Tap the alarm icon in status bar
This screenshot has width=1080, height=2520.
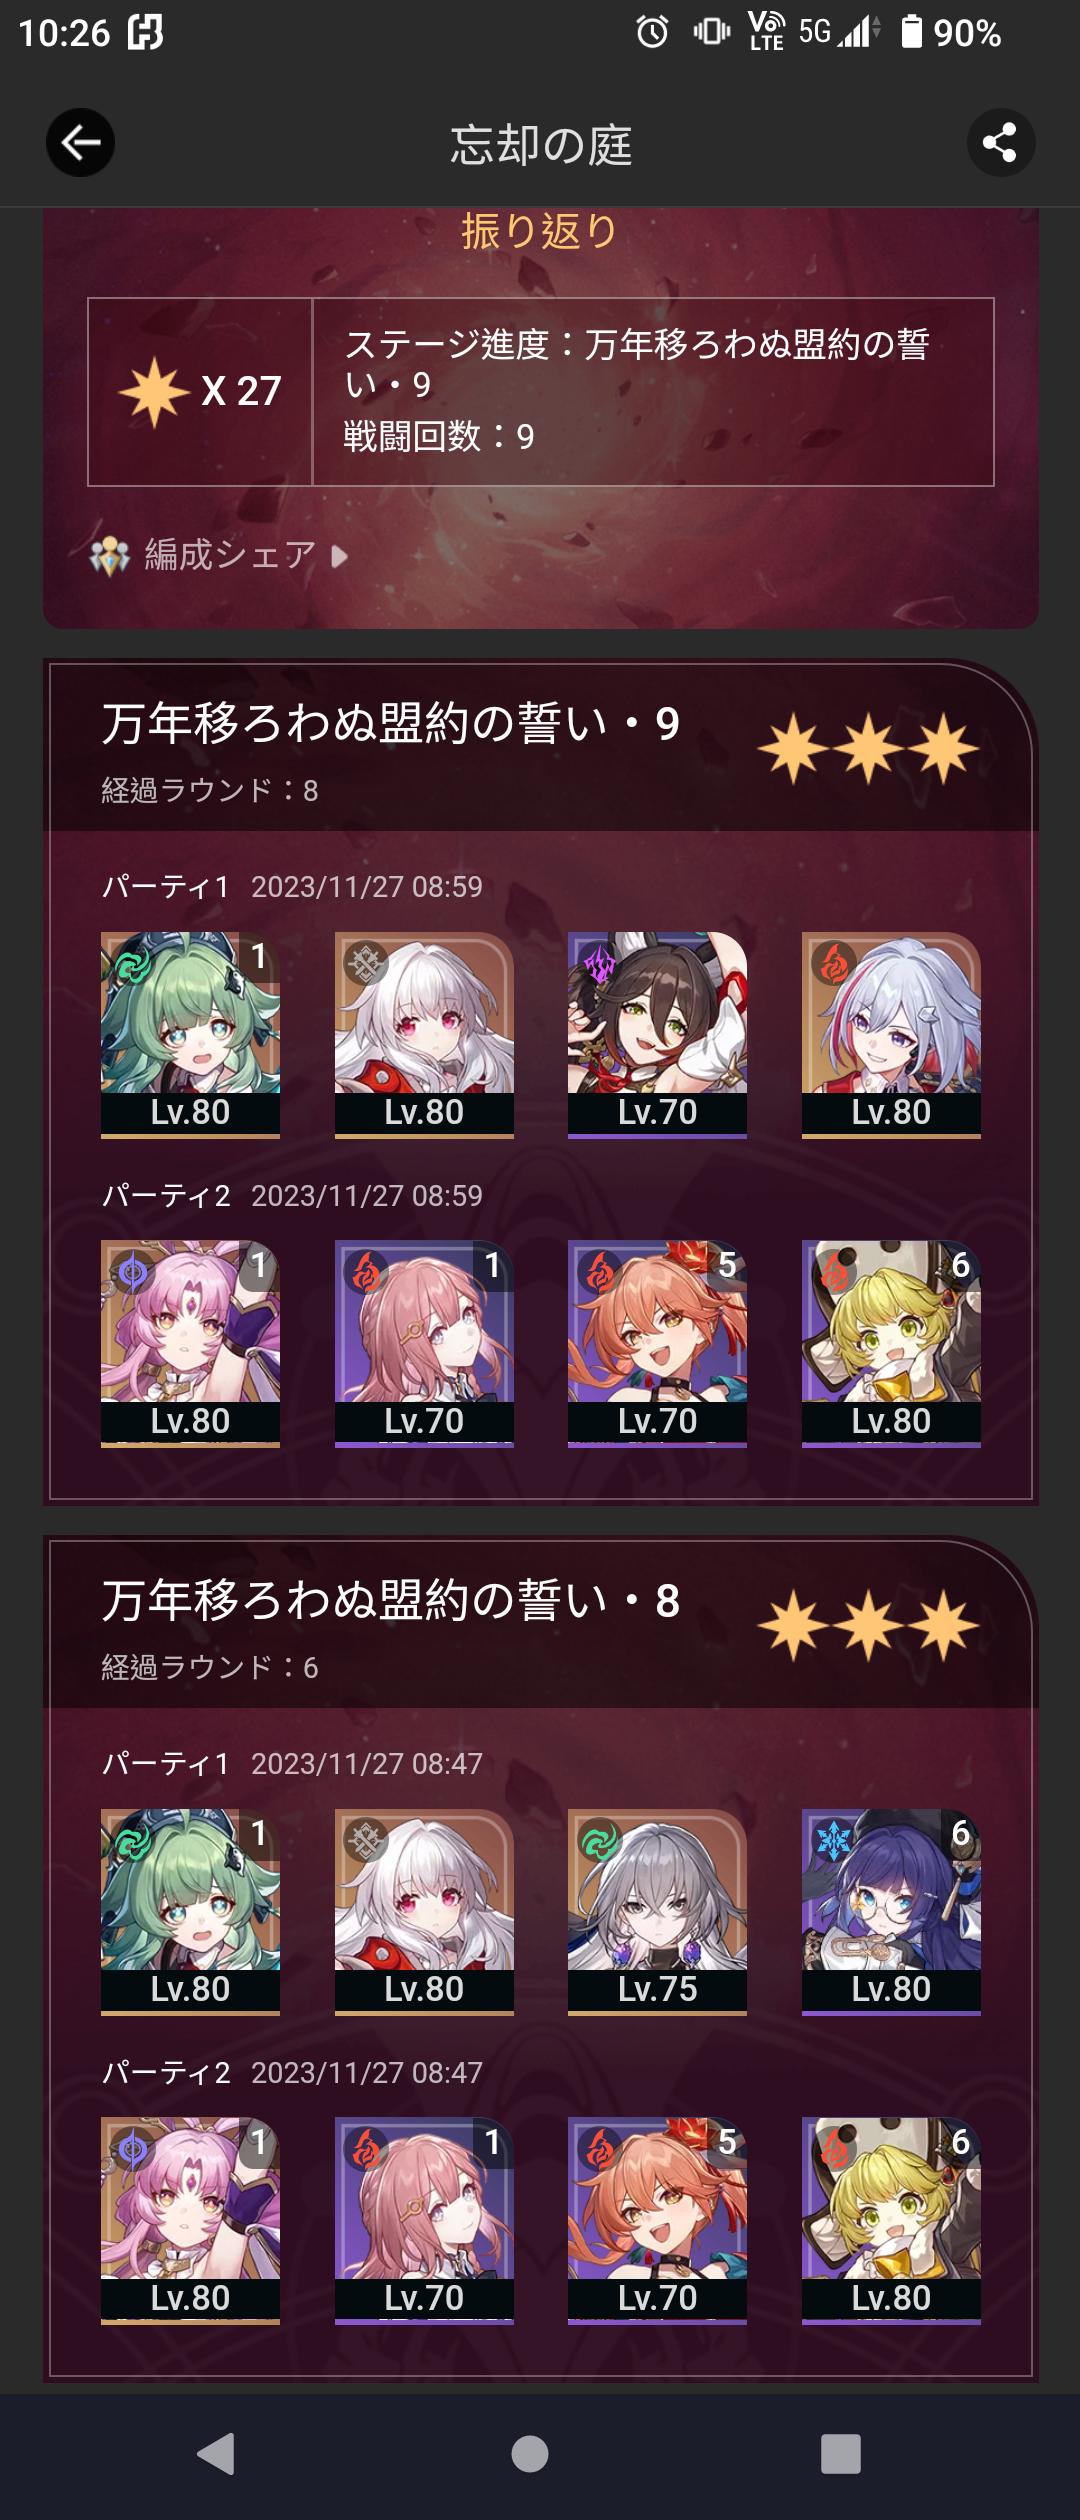(652, 33)
